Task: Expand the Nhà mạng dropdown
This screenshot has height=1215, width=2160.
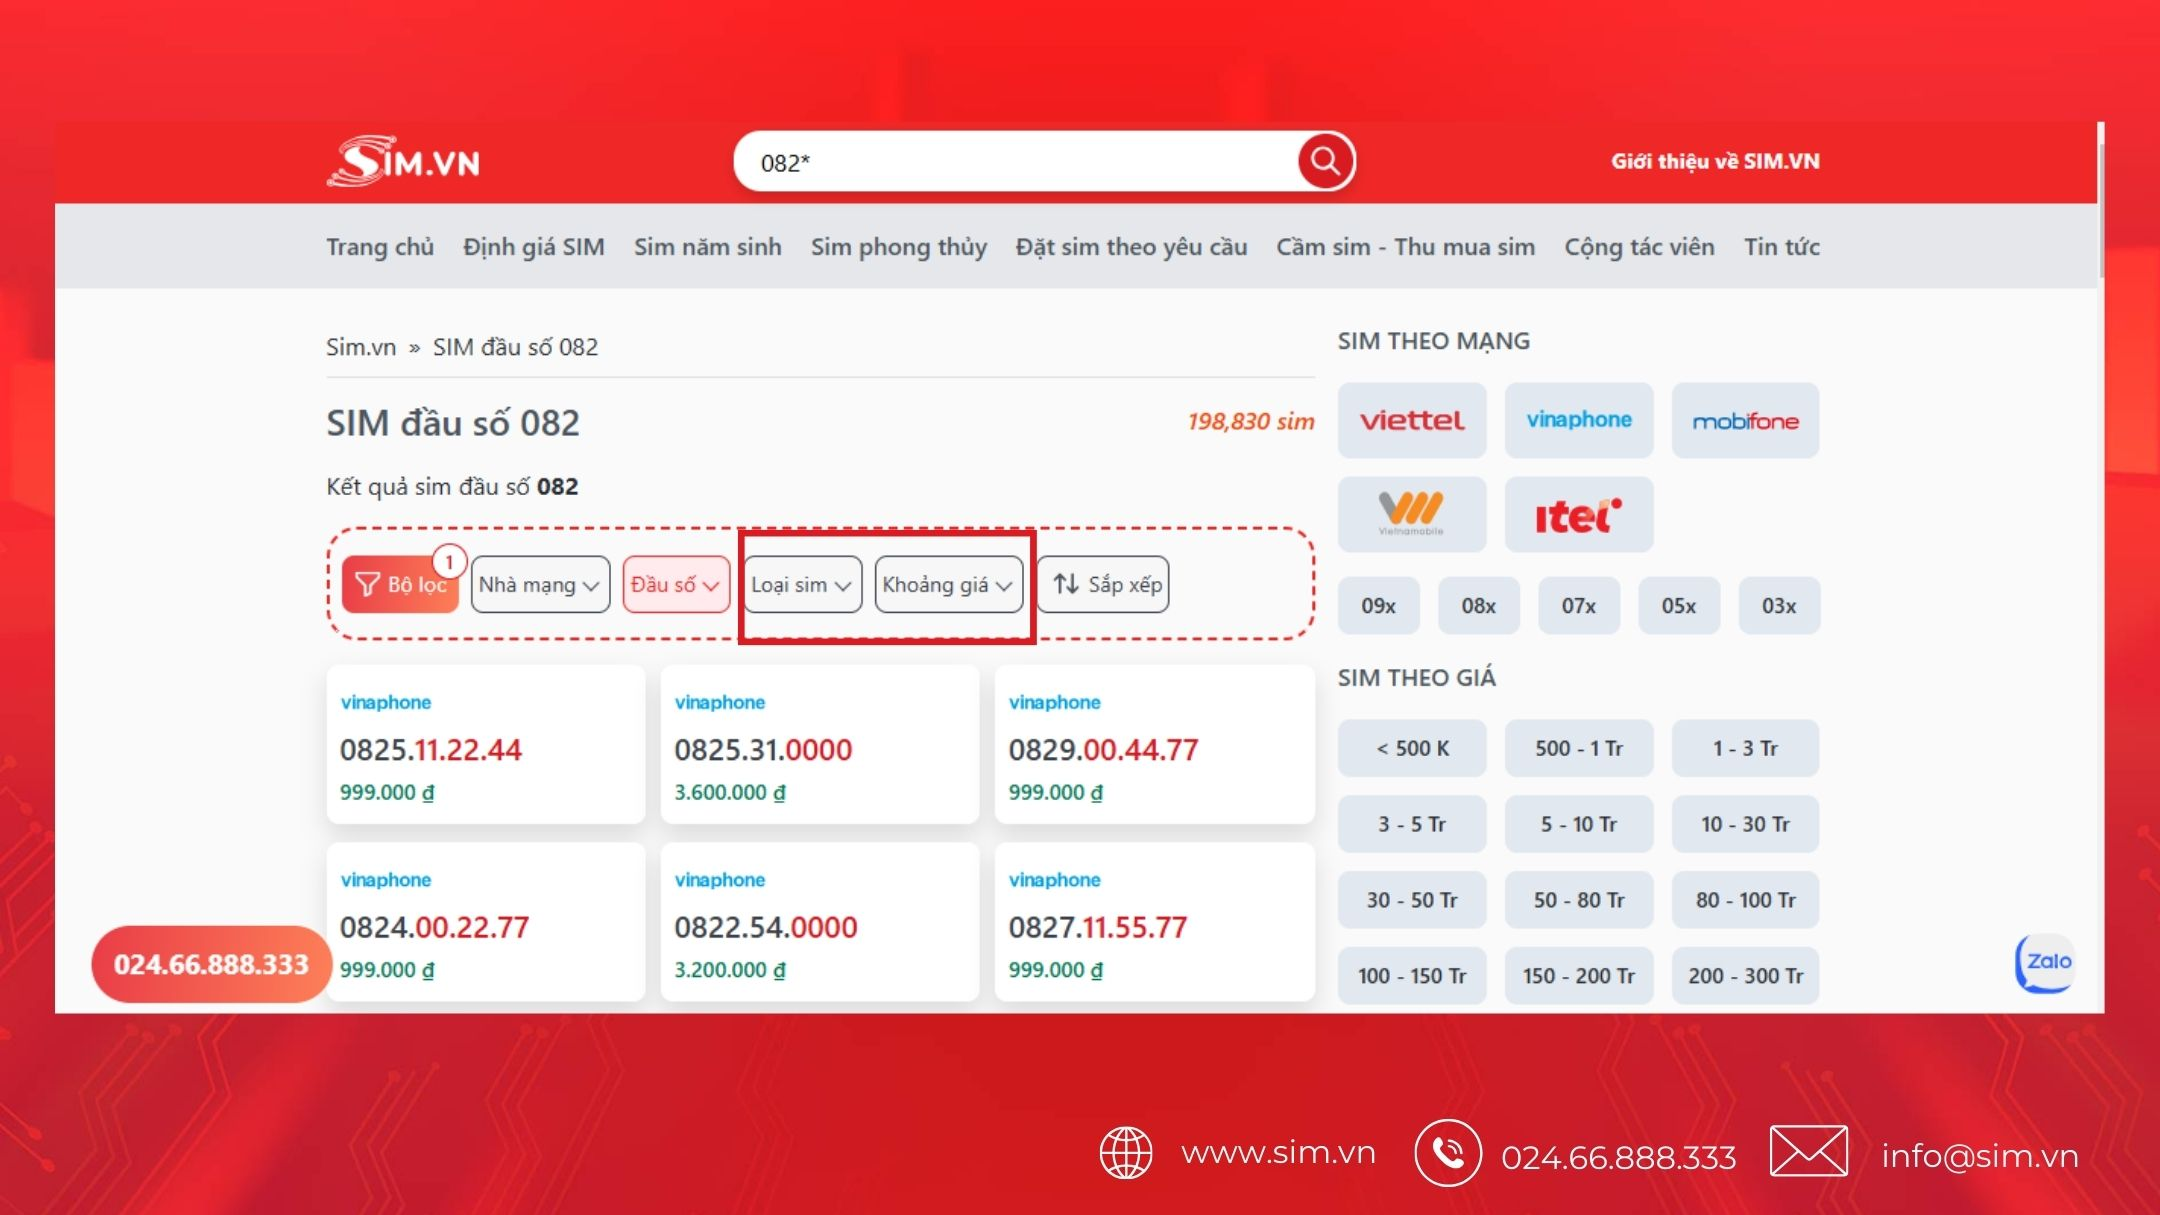Action: (x=540, y=584)
